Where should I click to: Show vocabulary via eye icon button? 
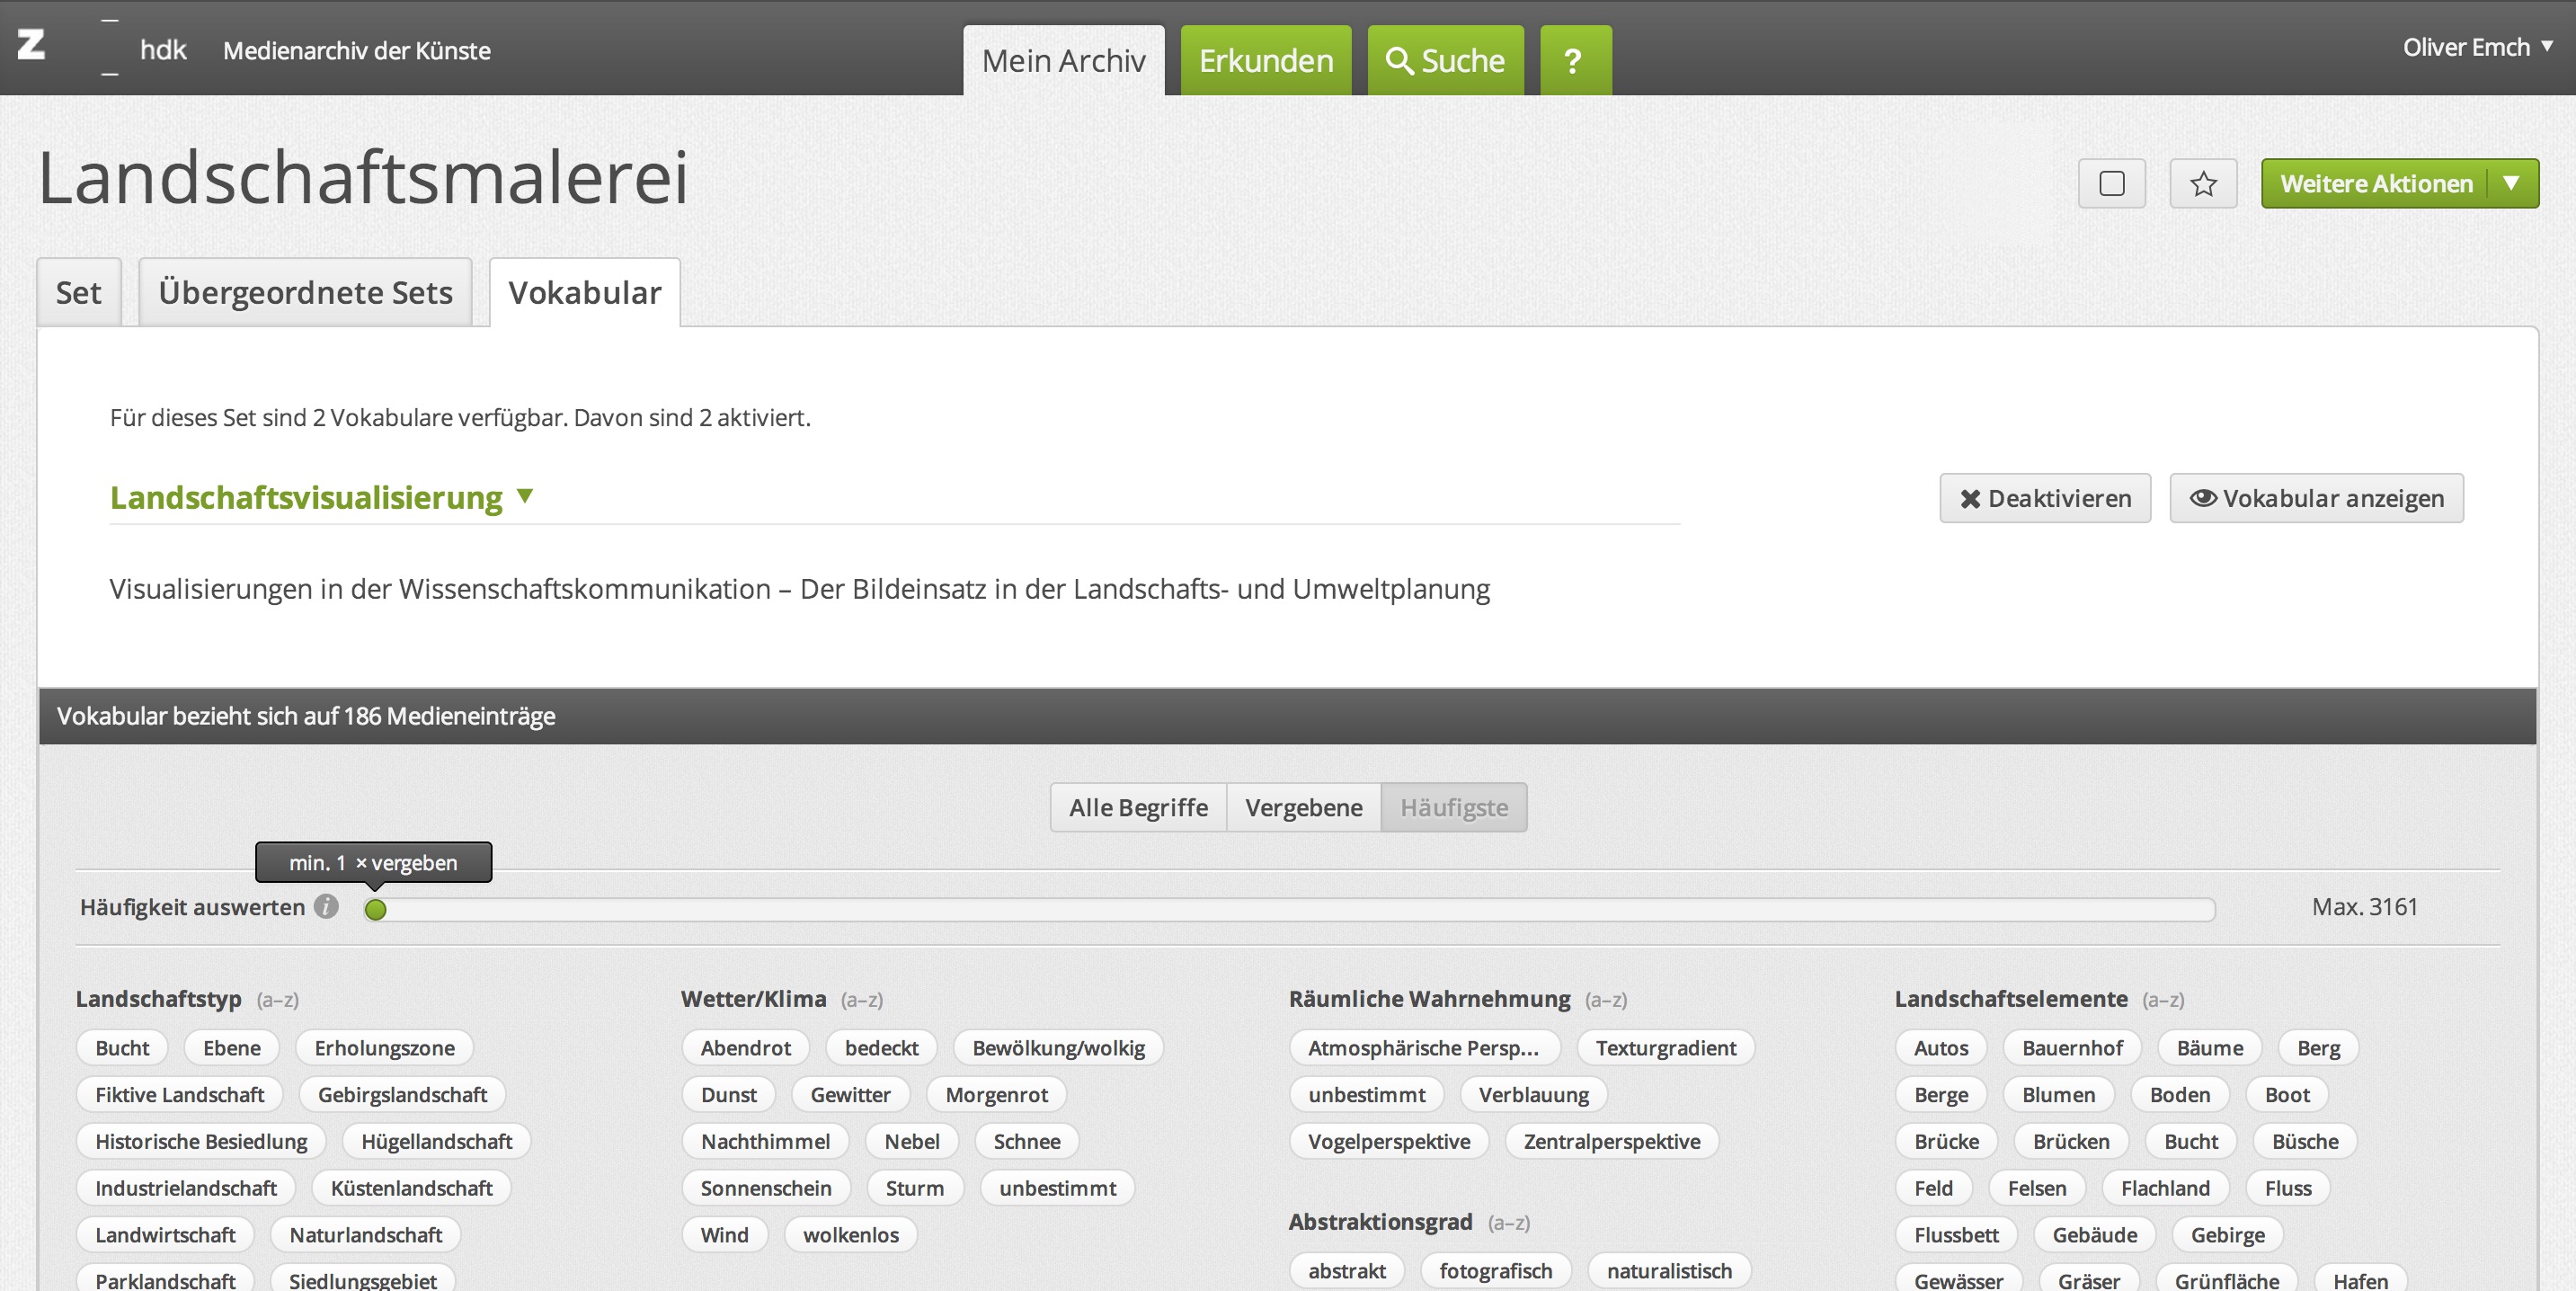pos(2315,498)
